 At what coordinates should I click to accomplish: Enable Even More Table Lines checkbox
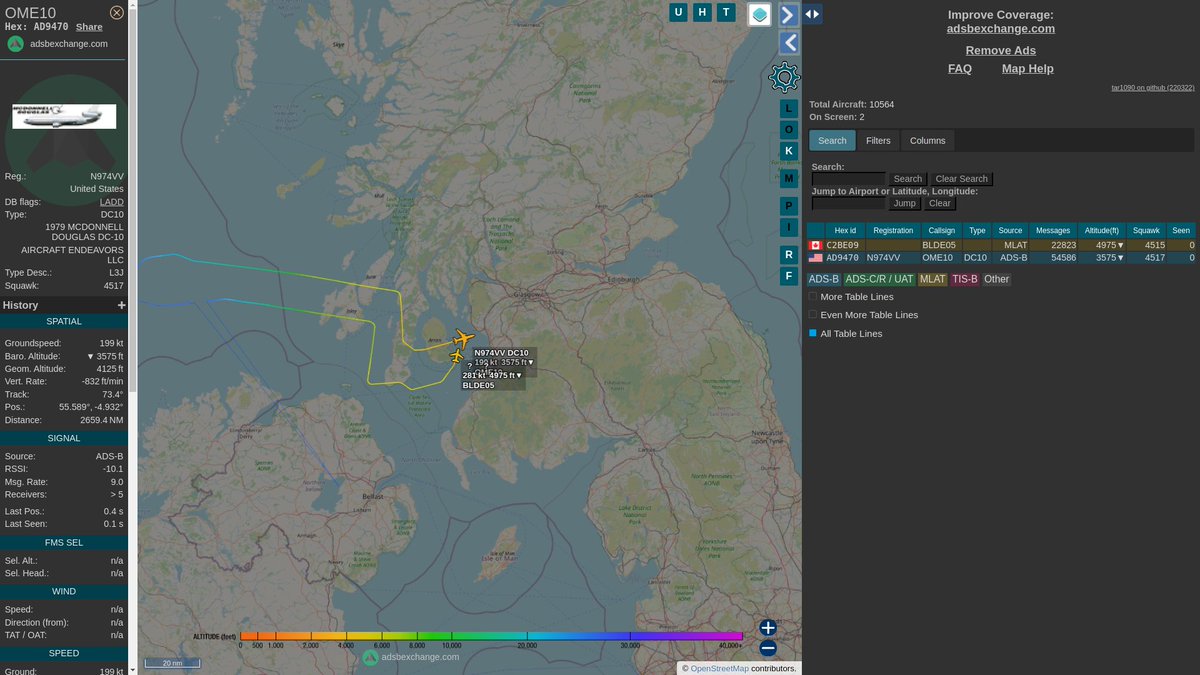[x=813, y=315]
